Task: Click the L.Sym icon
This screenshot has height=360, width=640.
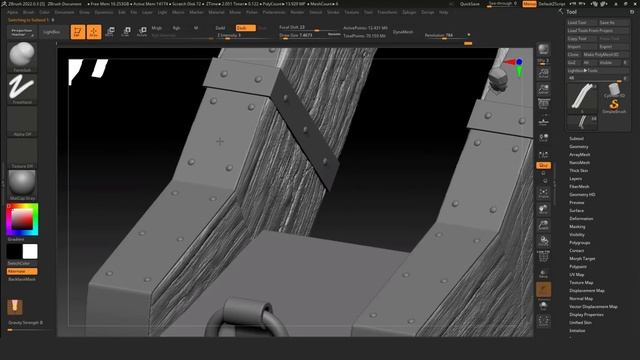Action: 543,155
